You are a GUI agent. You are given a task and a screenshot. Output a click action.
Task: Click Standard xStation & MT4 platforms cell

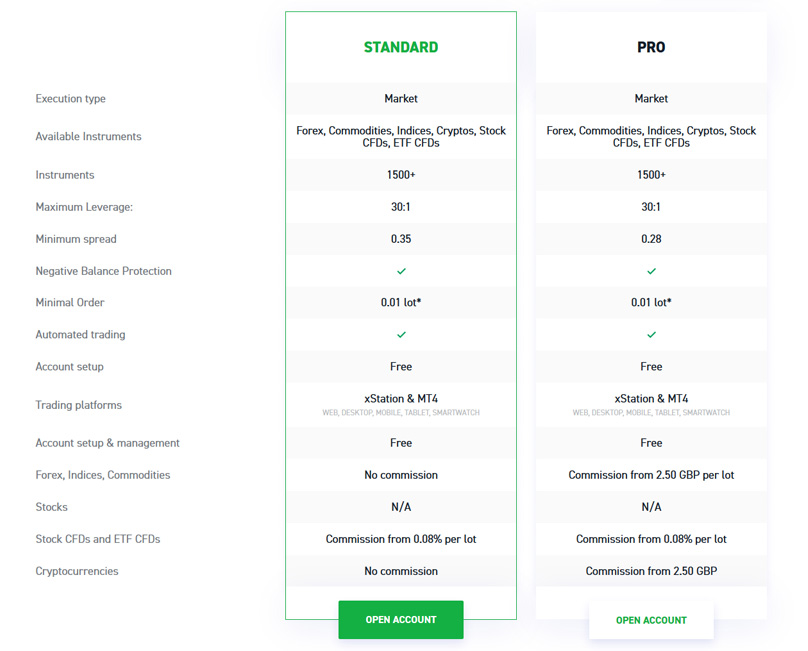click(401, 405)
